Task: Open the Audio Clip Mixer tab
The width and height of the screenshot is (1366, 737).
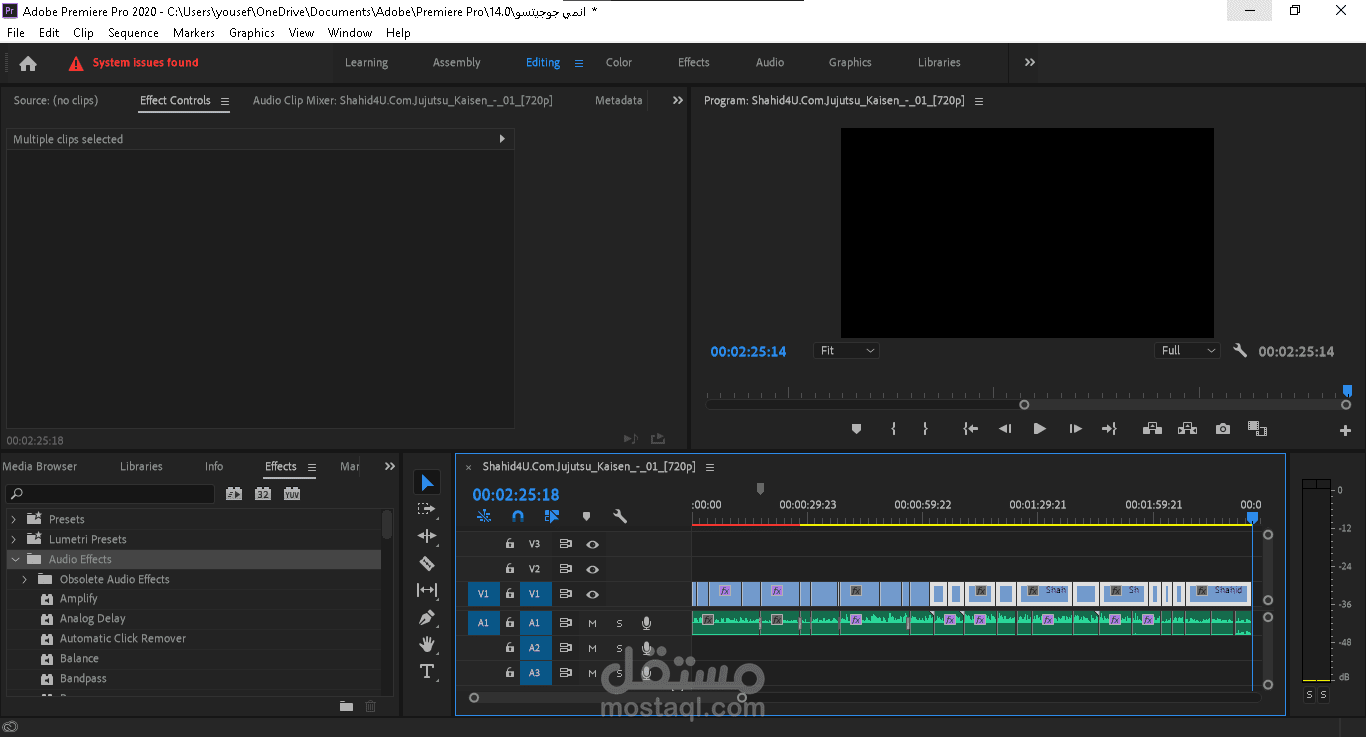Action: pos(403,100)
